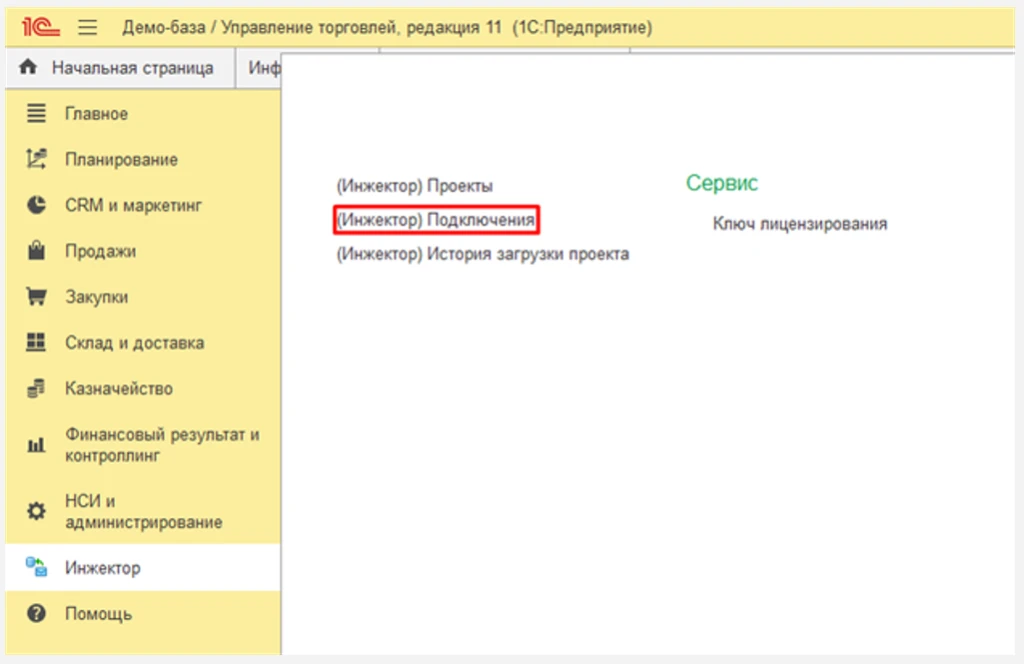Open the Финансовый результат и контроллинг section
The width and height of the screenshot is (1024, 664).
click(162, 445)
